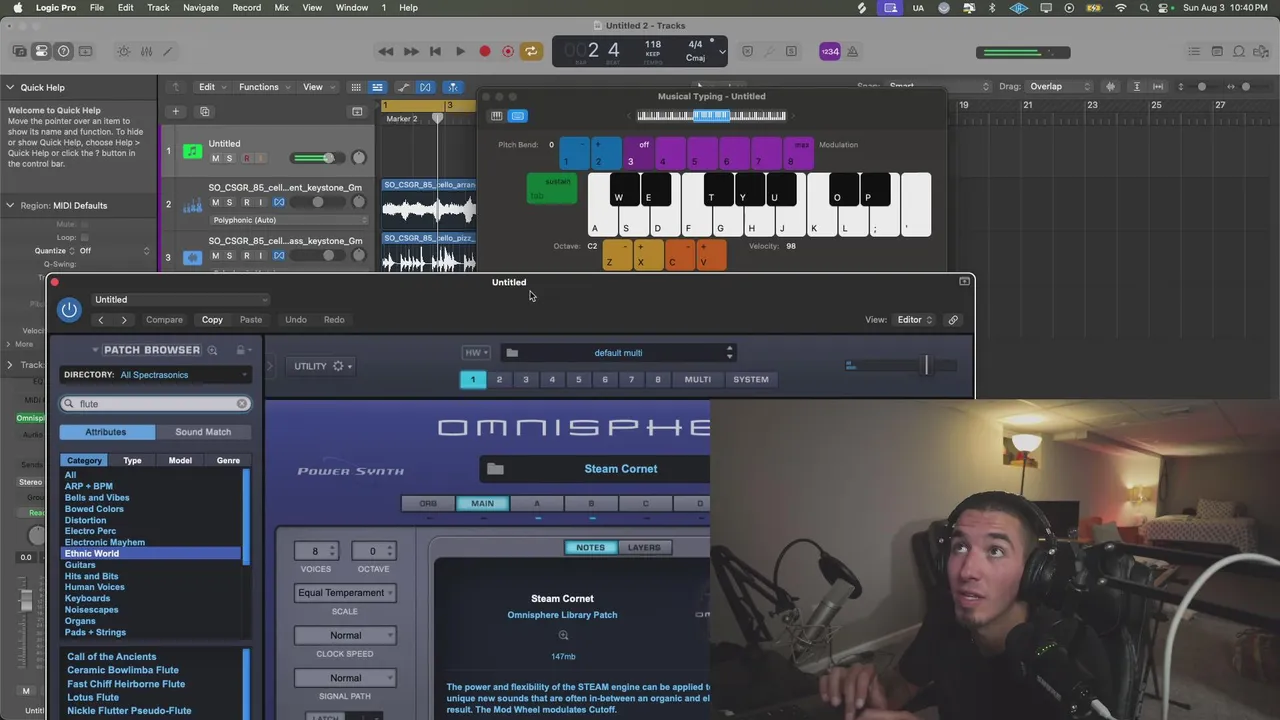The height and width of the screenshot is (720, 1280).
Task: Open the SYSTEM tab in Omnisphere
Action: (x=751, y=380)
